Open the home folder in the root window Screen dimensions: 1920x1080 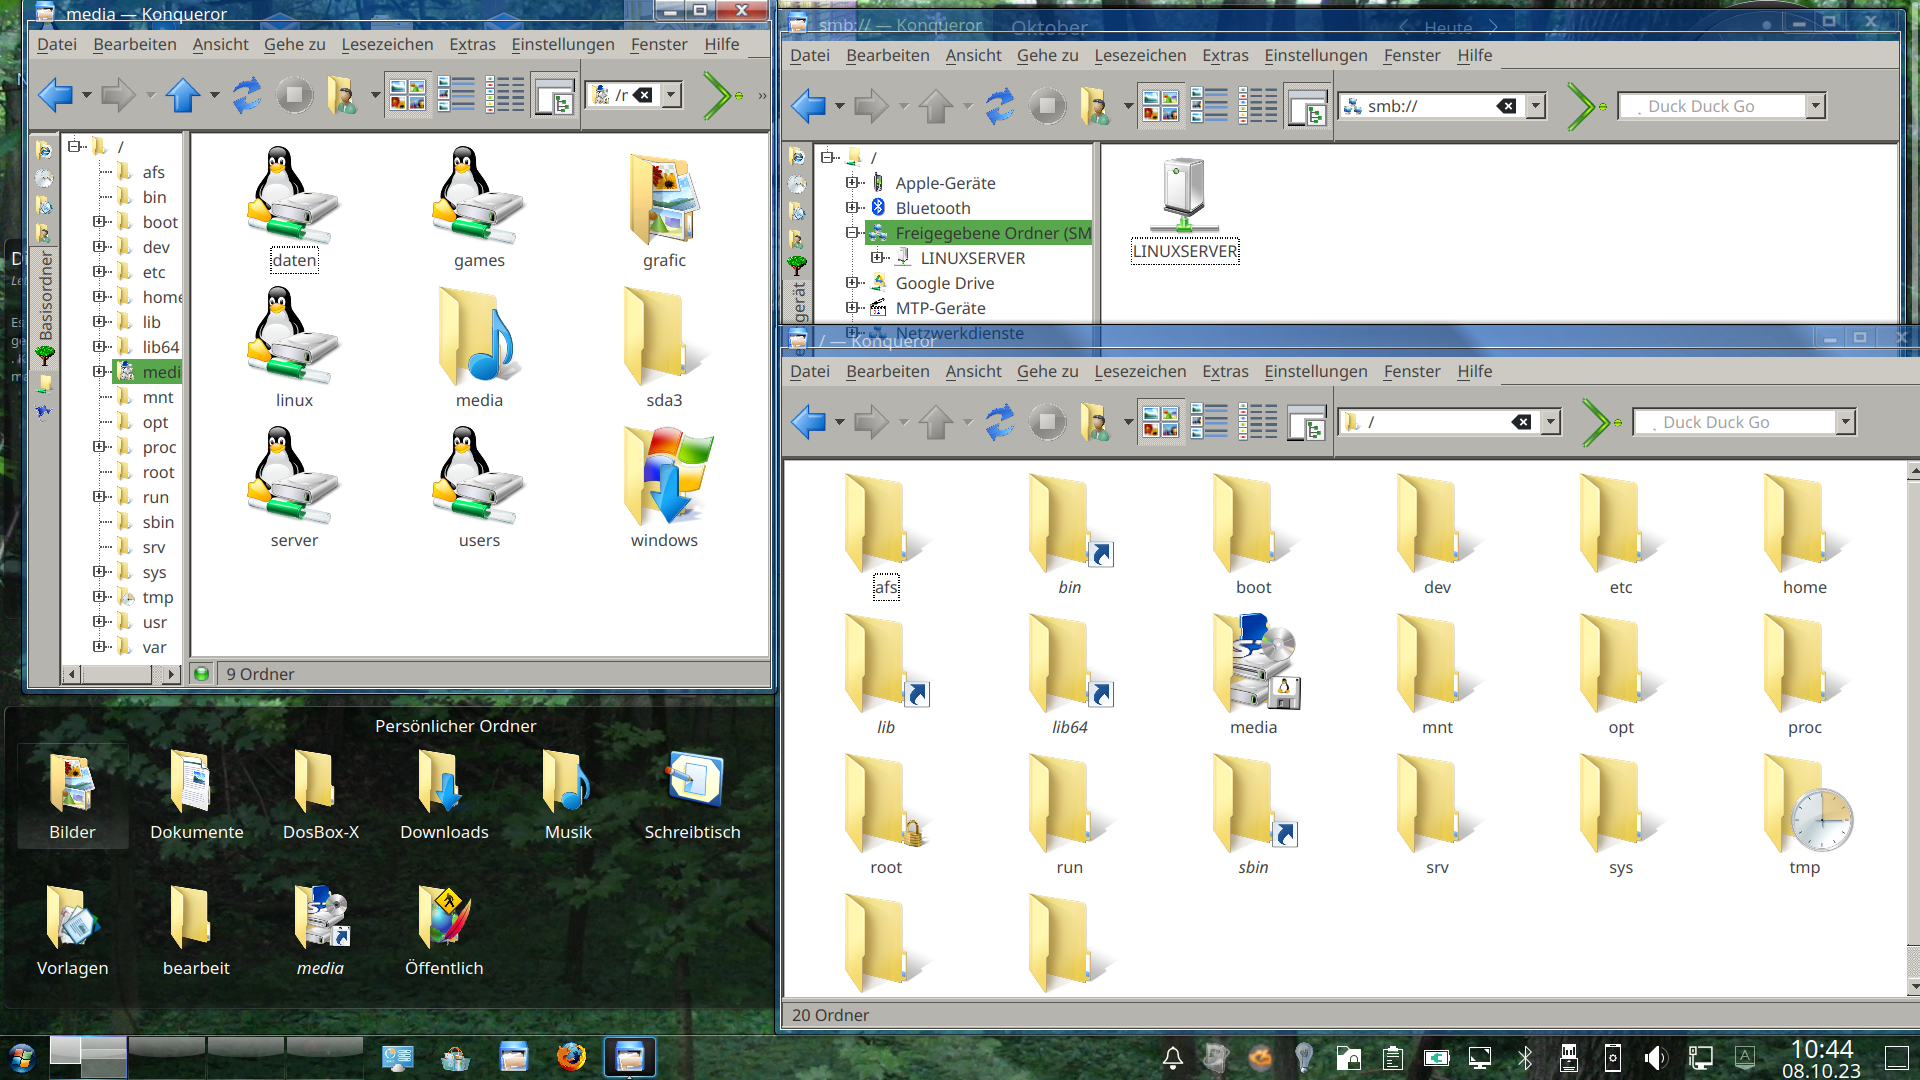1805,535
